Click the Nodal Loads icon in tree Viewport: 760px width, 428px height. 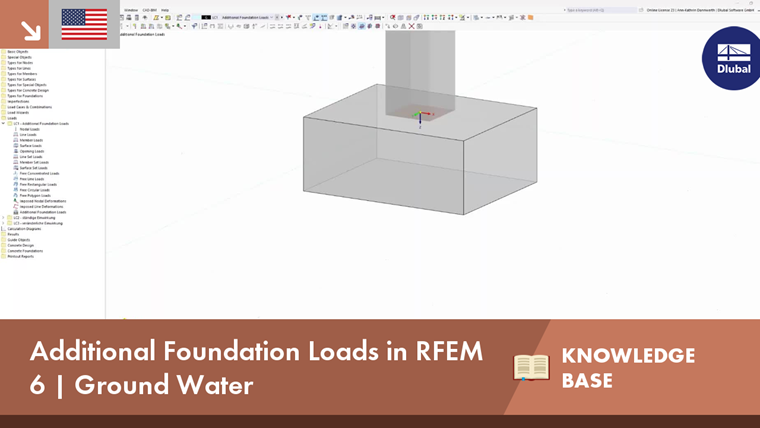click(16, 129)
